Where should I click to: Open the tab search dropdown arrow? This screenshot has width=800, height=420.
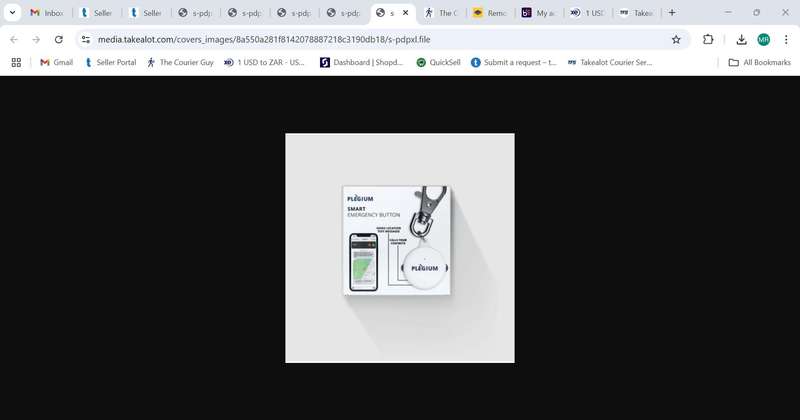pyautogui.click(x=12, y=13)
